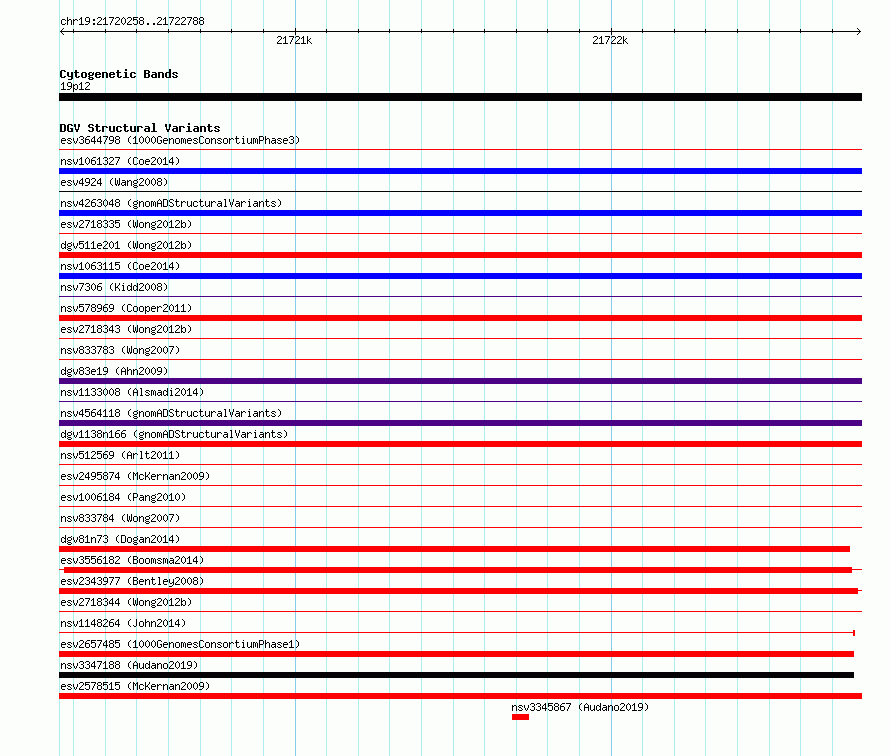
Task: Open nsv4263048 (gnomADStructuralVariants) feature
Action: point(460,213)
